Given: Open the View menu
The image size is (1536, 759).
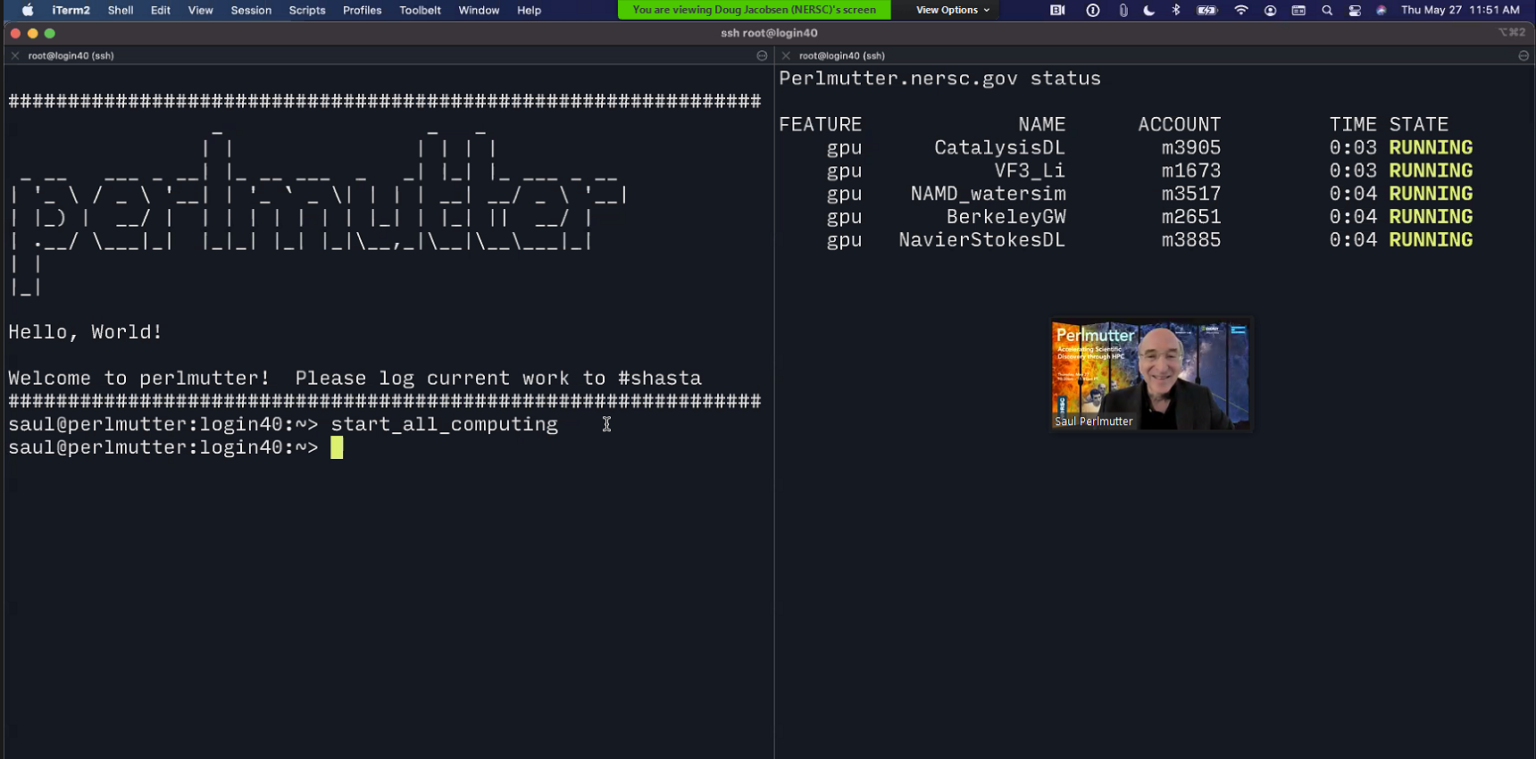Looking at the screenshot, I should [x=200, y=10].
